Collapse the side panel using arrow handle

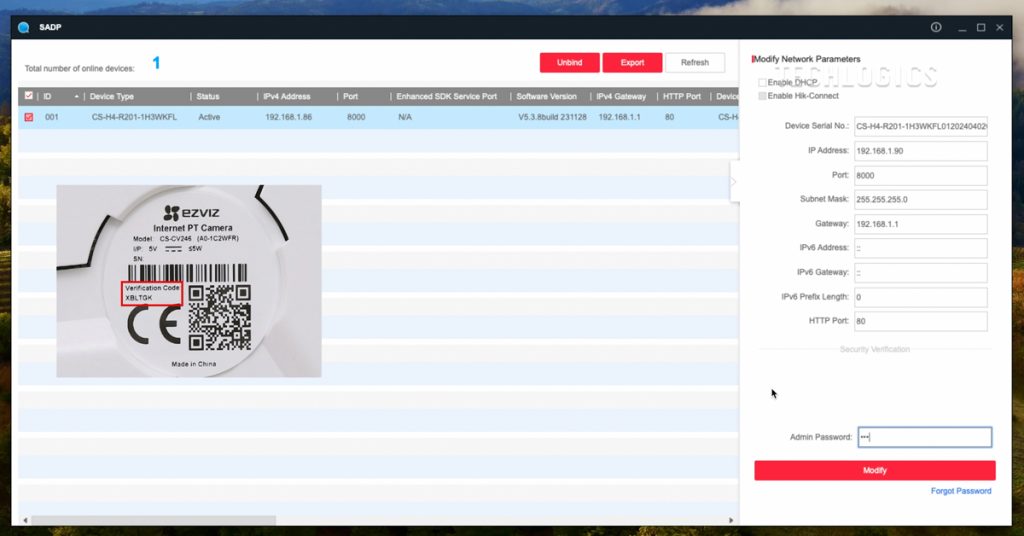[733, 182]
